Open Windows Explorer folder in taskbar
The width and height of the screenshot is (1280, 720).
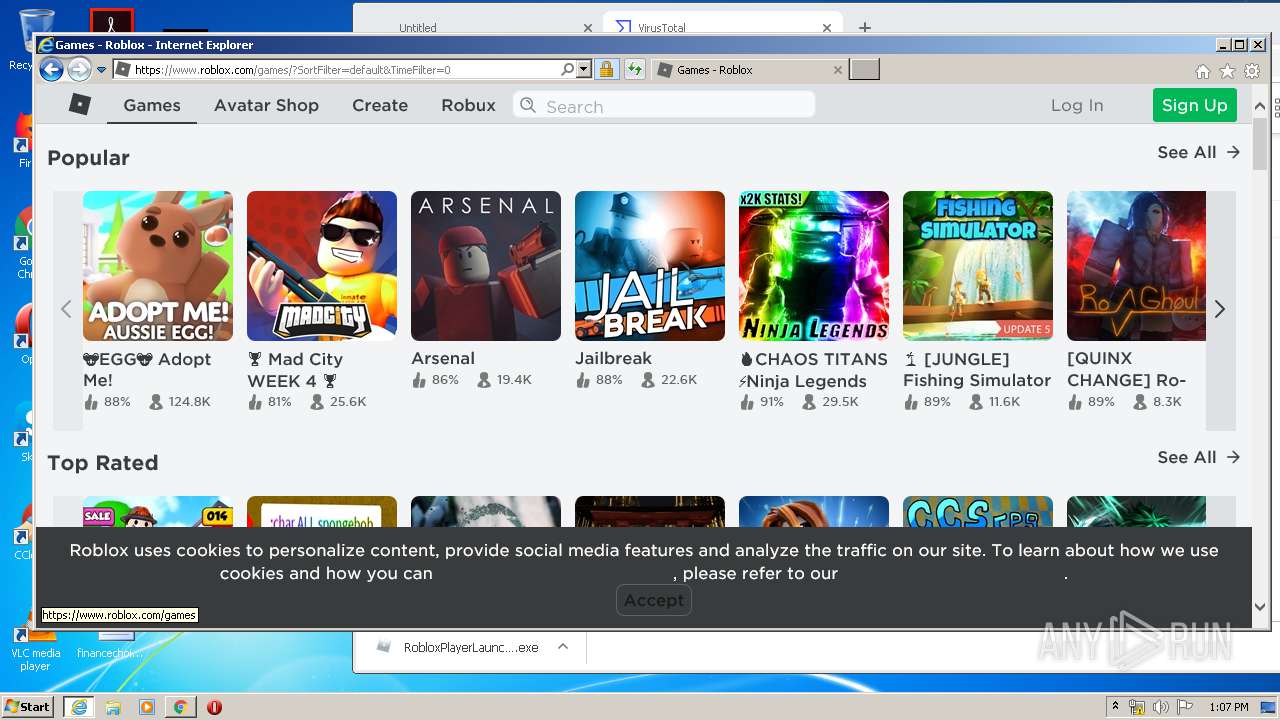[x=113, y=707]
